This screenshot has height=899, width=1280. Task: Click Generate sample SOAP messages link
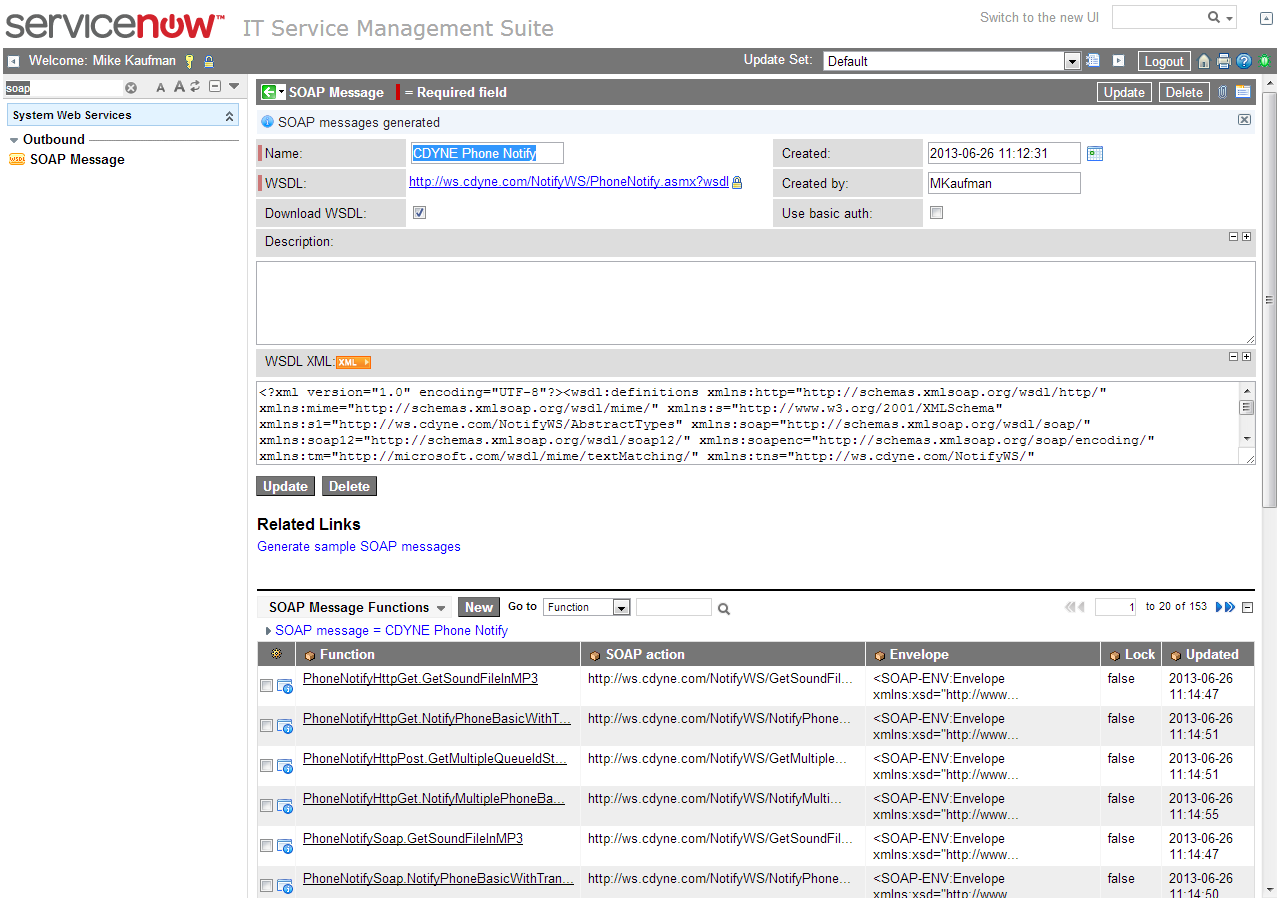359,547
